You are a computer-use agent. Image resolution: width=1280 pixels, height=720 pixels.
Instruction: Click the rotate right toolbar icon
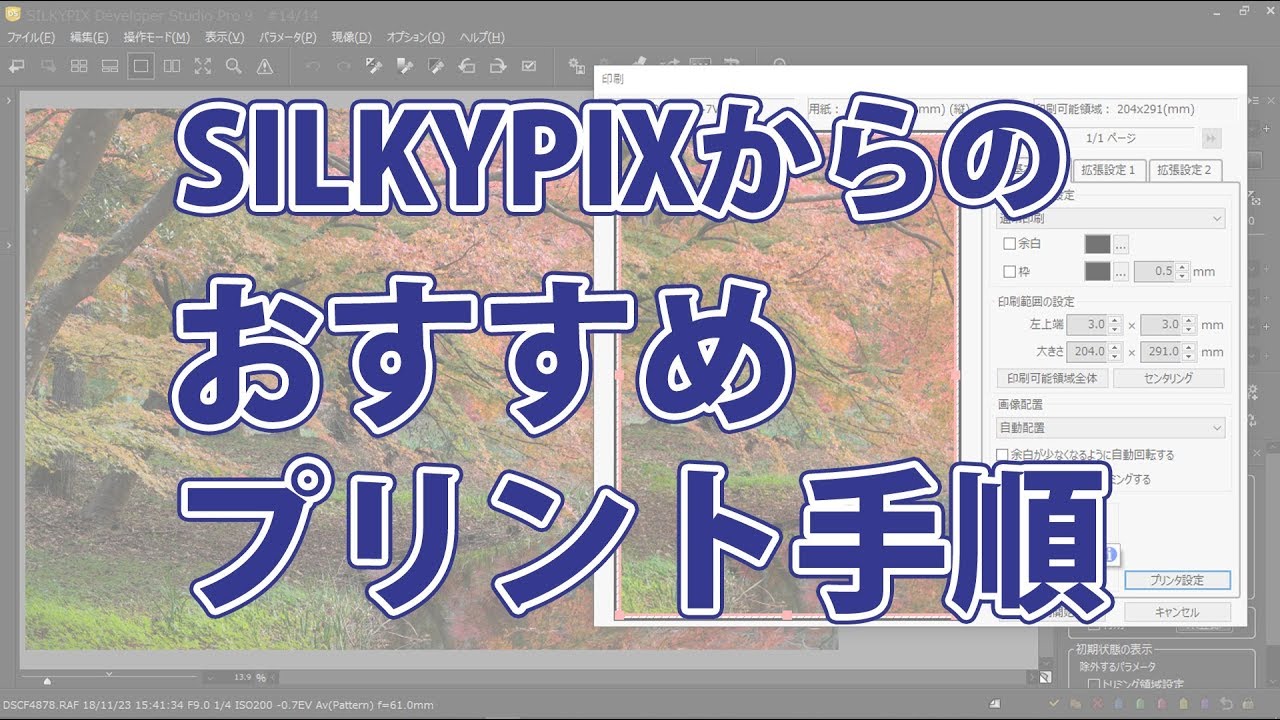pos(497,66)
